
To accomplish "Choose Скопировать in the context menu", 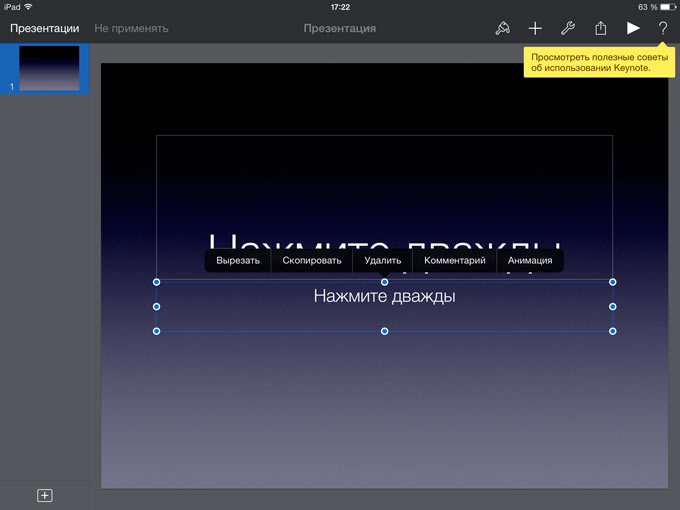I will coord(312,261).
